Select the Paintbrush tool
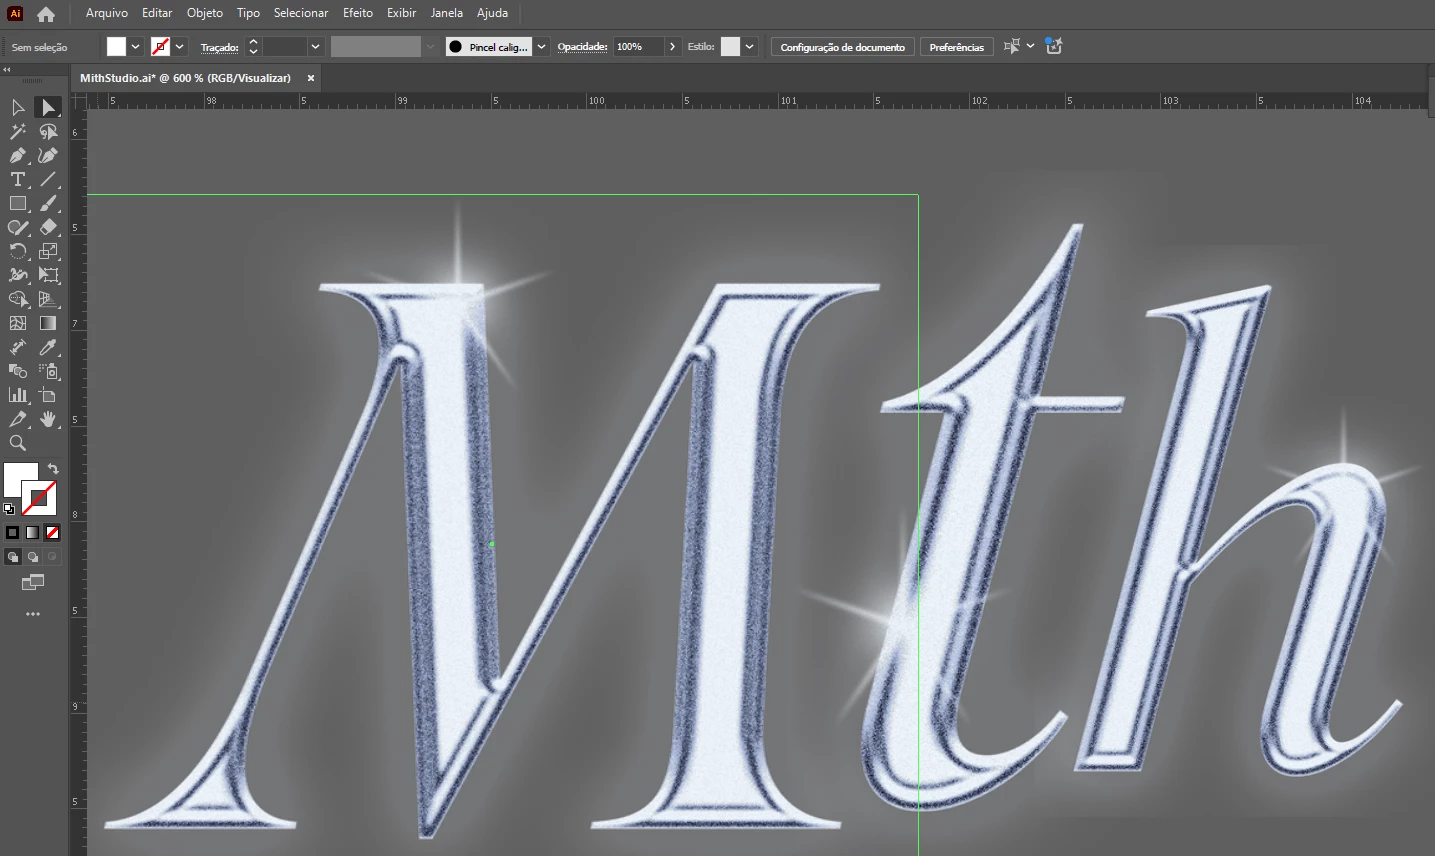Viewport: 1435px width, 856px height. click(48, 203)
